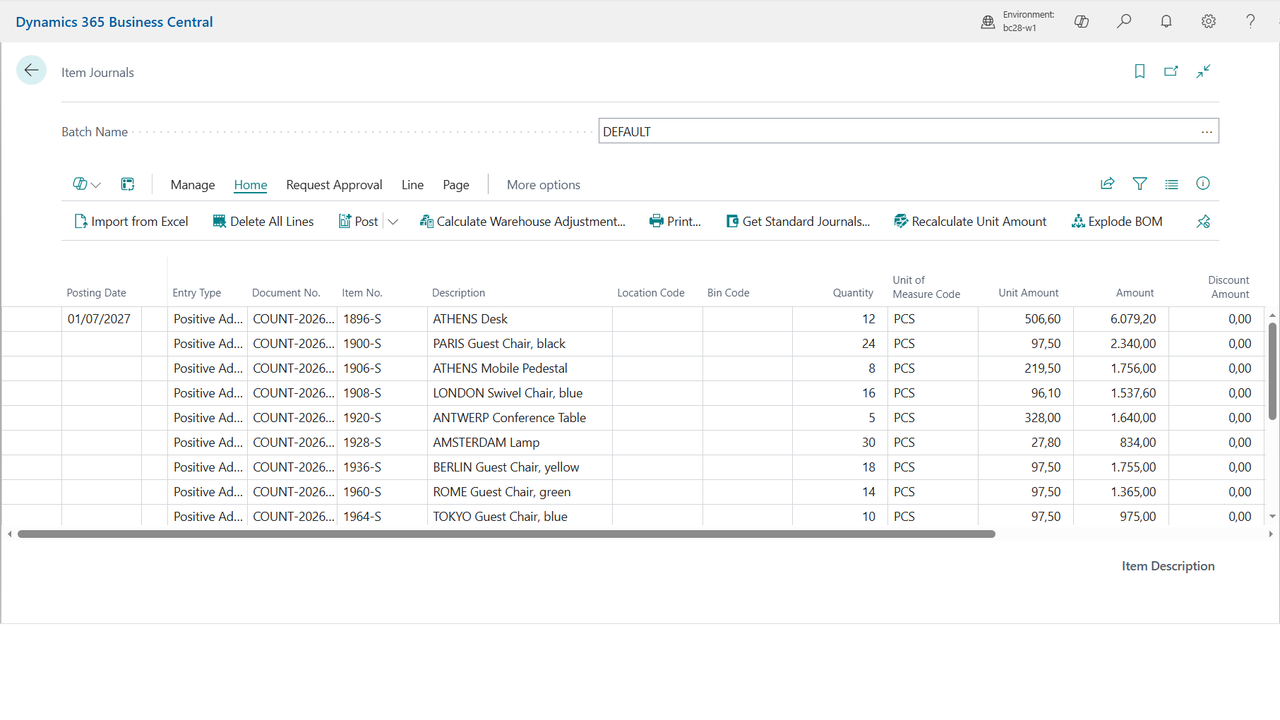Screen dimensions: 1280x720
Task: Expand the Post dropdown arrow
Action: pos(393,222)
